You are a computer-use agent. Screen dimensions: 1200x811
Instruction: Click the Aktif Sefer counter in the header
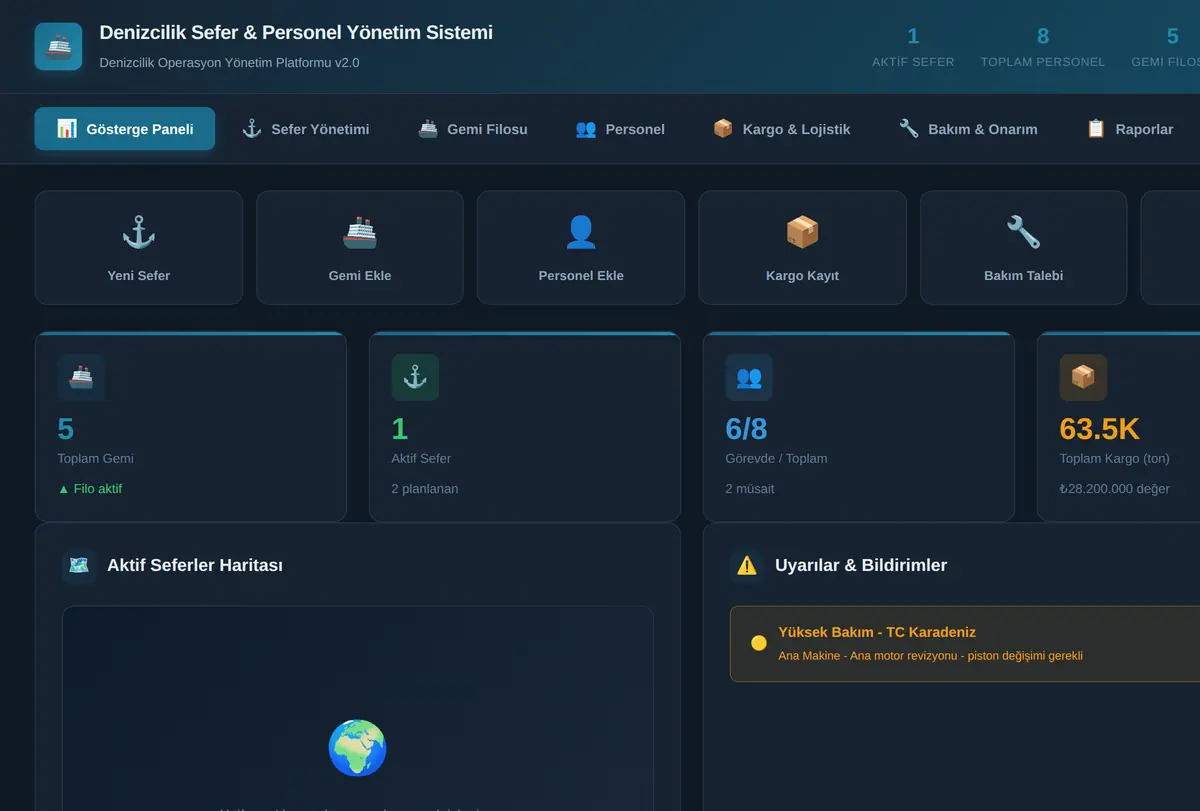[913, 47]
